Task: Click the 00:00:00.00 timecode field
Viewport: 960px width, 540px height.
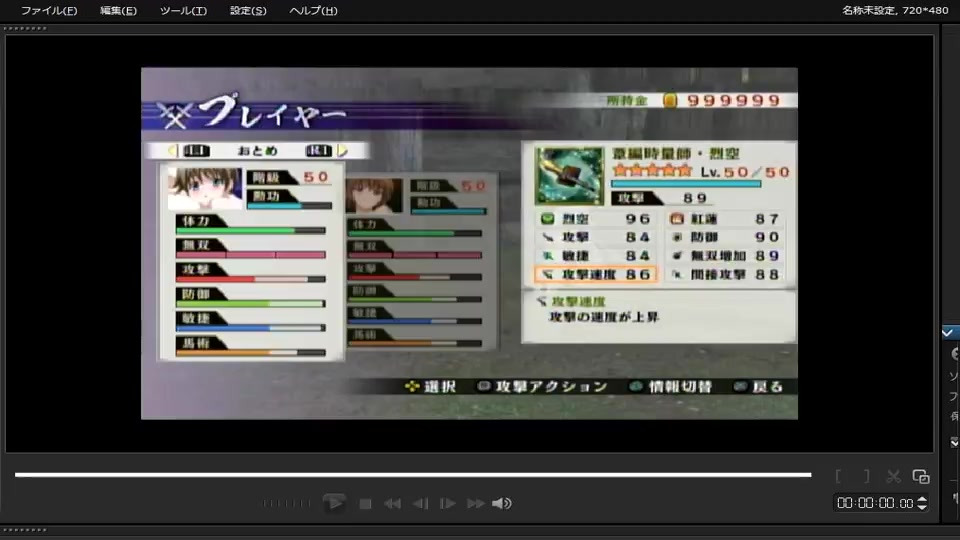Action: (x=876, y=503)
